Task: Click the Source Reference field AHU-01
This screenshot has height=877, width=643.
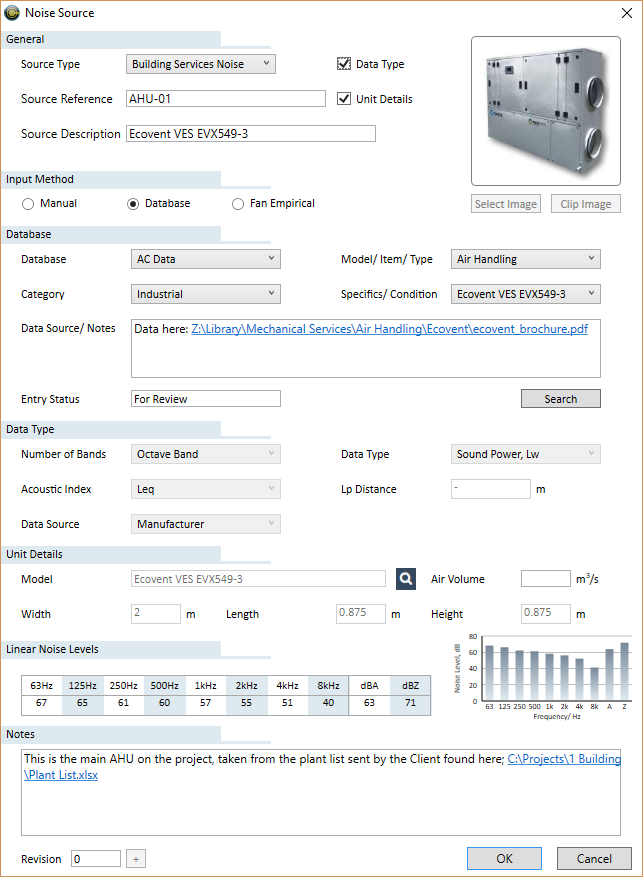Action: pyautogui.click(x=226, y=99)
